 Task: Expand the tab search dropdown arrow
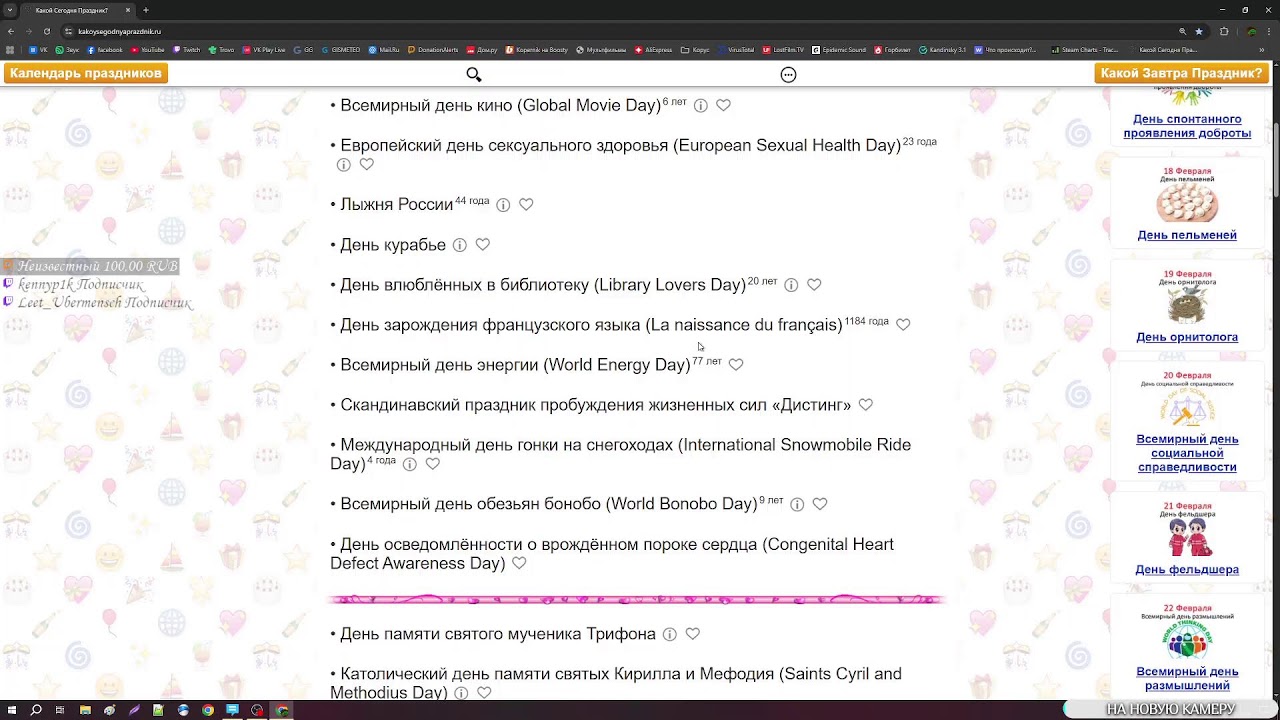coord(10,10)
